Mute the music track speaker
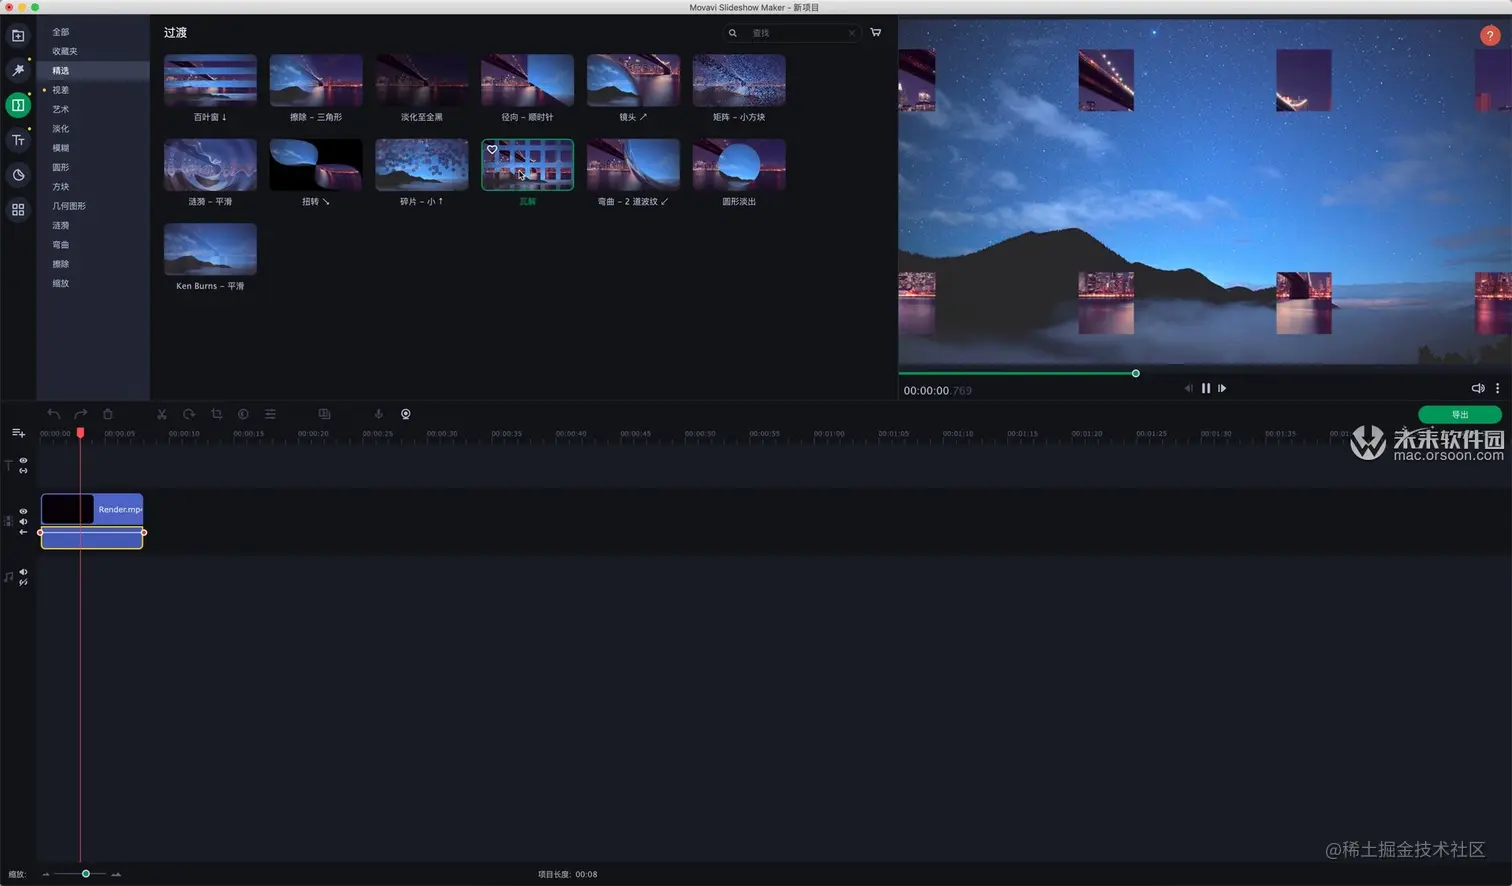This screenshot has width=1512, height=886. click(23, 572)
